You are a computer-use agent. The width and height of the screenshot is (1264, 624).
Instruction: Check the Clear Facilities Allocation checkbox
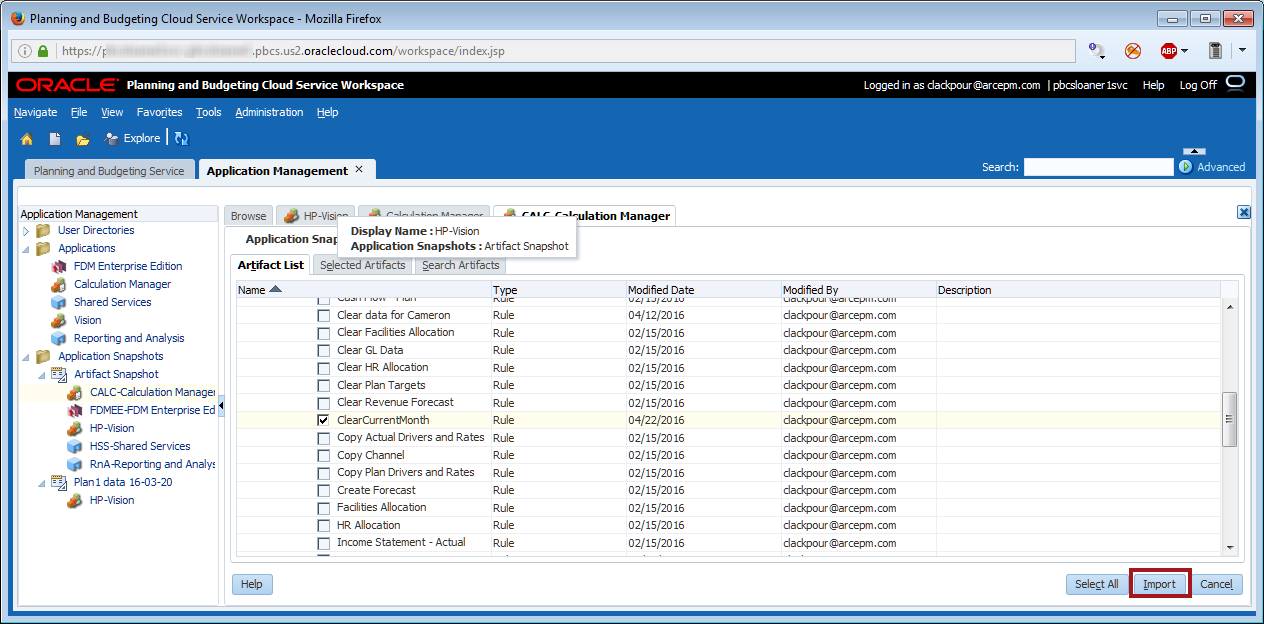point(323,333)
